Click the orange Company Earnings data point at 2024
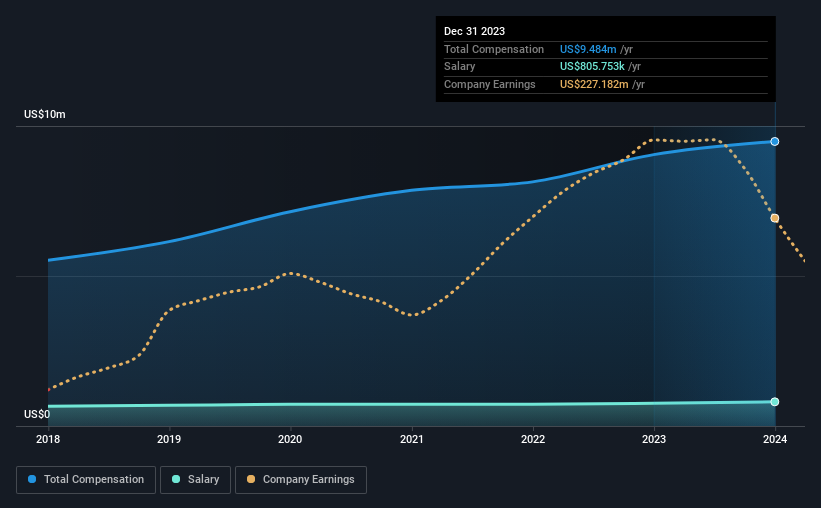 pyautogui.click(x=774, y=218)
